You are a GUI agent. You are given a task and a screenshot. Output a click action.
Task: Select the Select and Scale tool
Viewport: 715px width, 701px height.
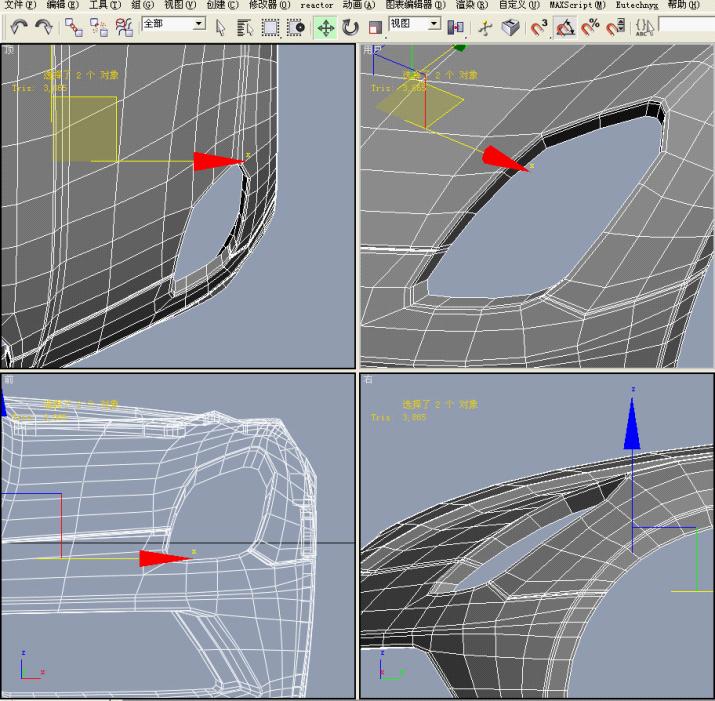pyautogui.click(x=375, y=27)
